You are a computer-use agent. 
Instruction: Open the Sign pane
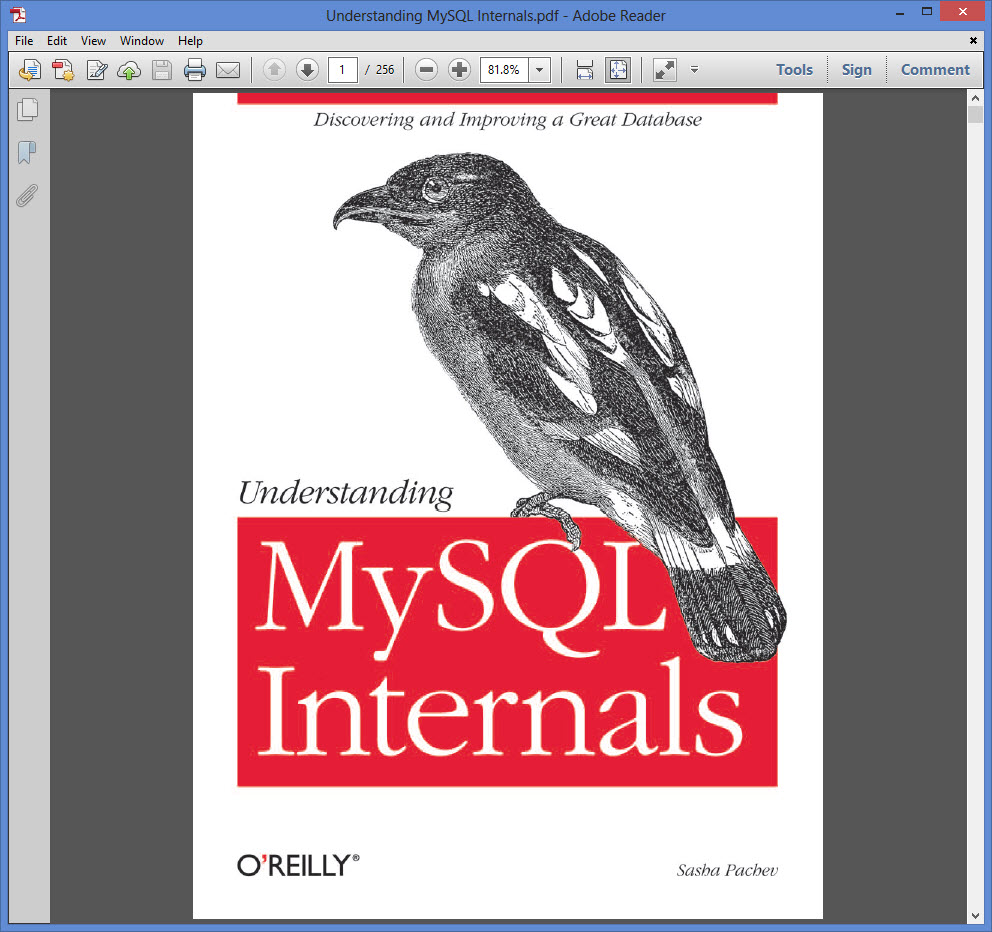(856, 70)
